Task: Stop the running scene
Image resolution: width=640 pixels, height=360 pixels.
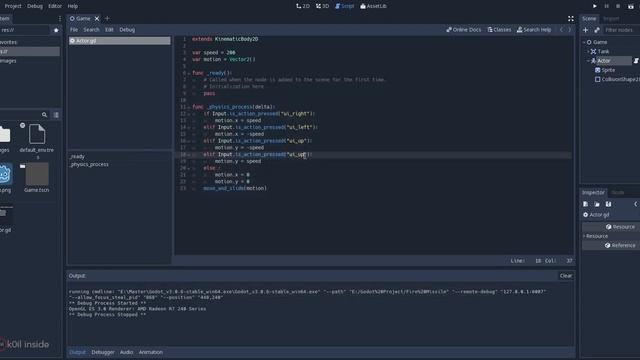Action: click(618, 6)
